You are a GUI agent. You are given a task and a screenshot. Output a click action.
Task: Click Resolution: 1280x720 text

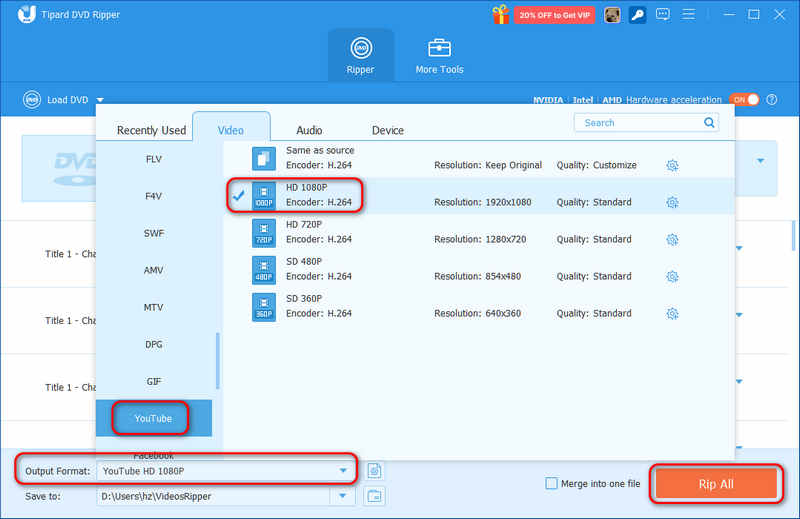480,239
